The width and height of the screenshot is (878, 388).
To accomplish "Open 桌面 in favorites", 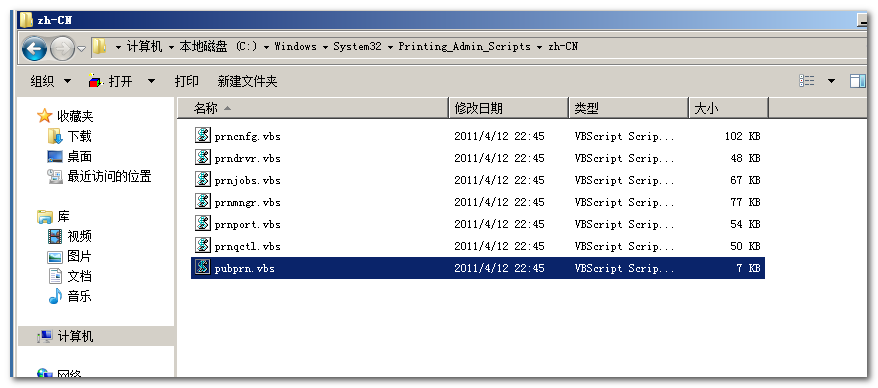I will [x=79, y=157].
